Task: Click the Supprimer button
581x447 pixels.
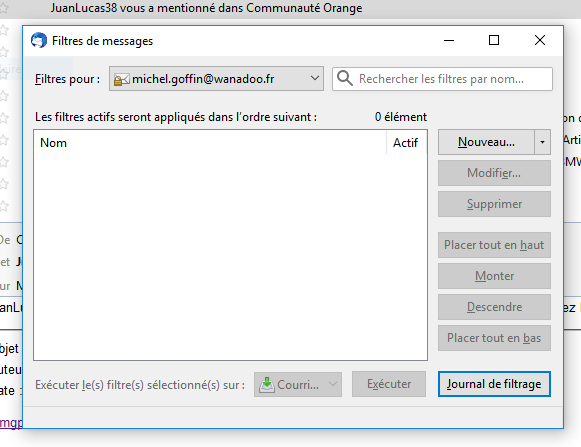Action: point(494,204)
